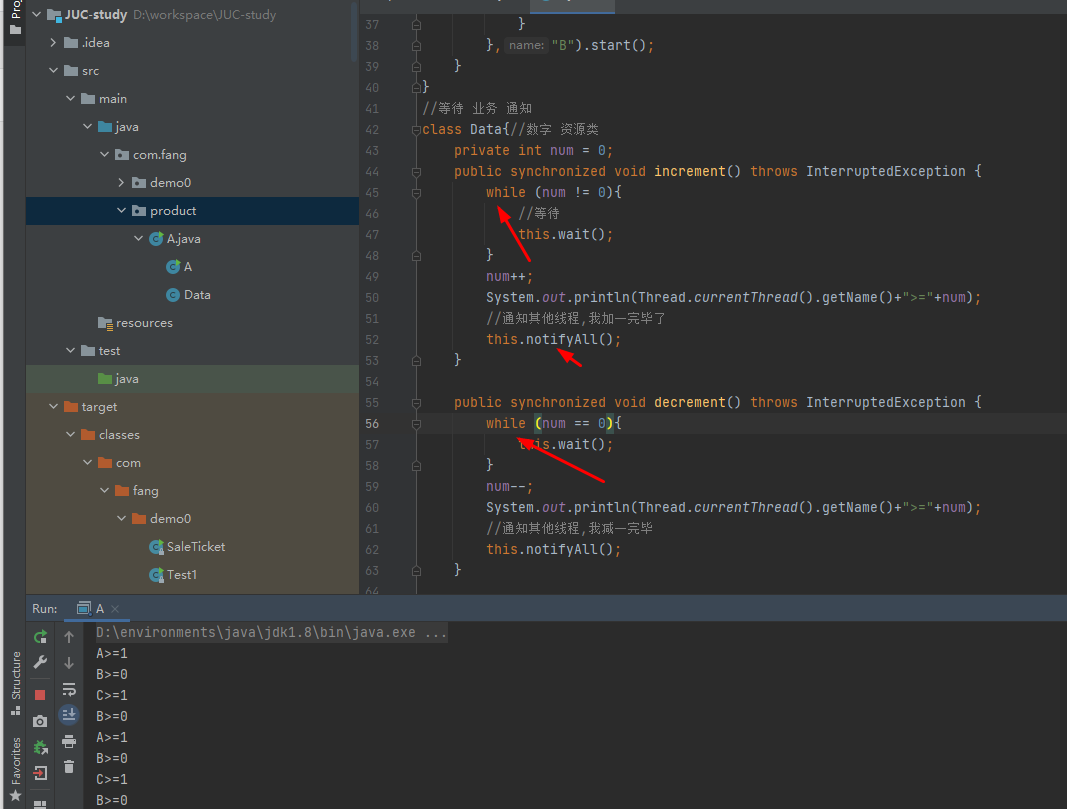Go down the stack trace arrow

(69, 662)
